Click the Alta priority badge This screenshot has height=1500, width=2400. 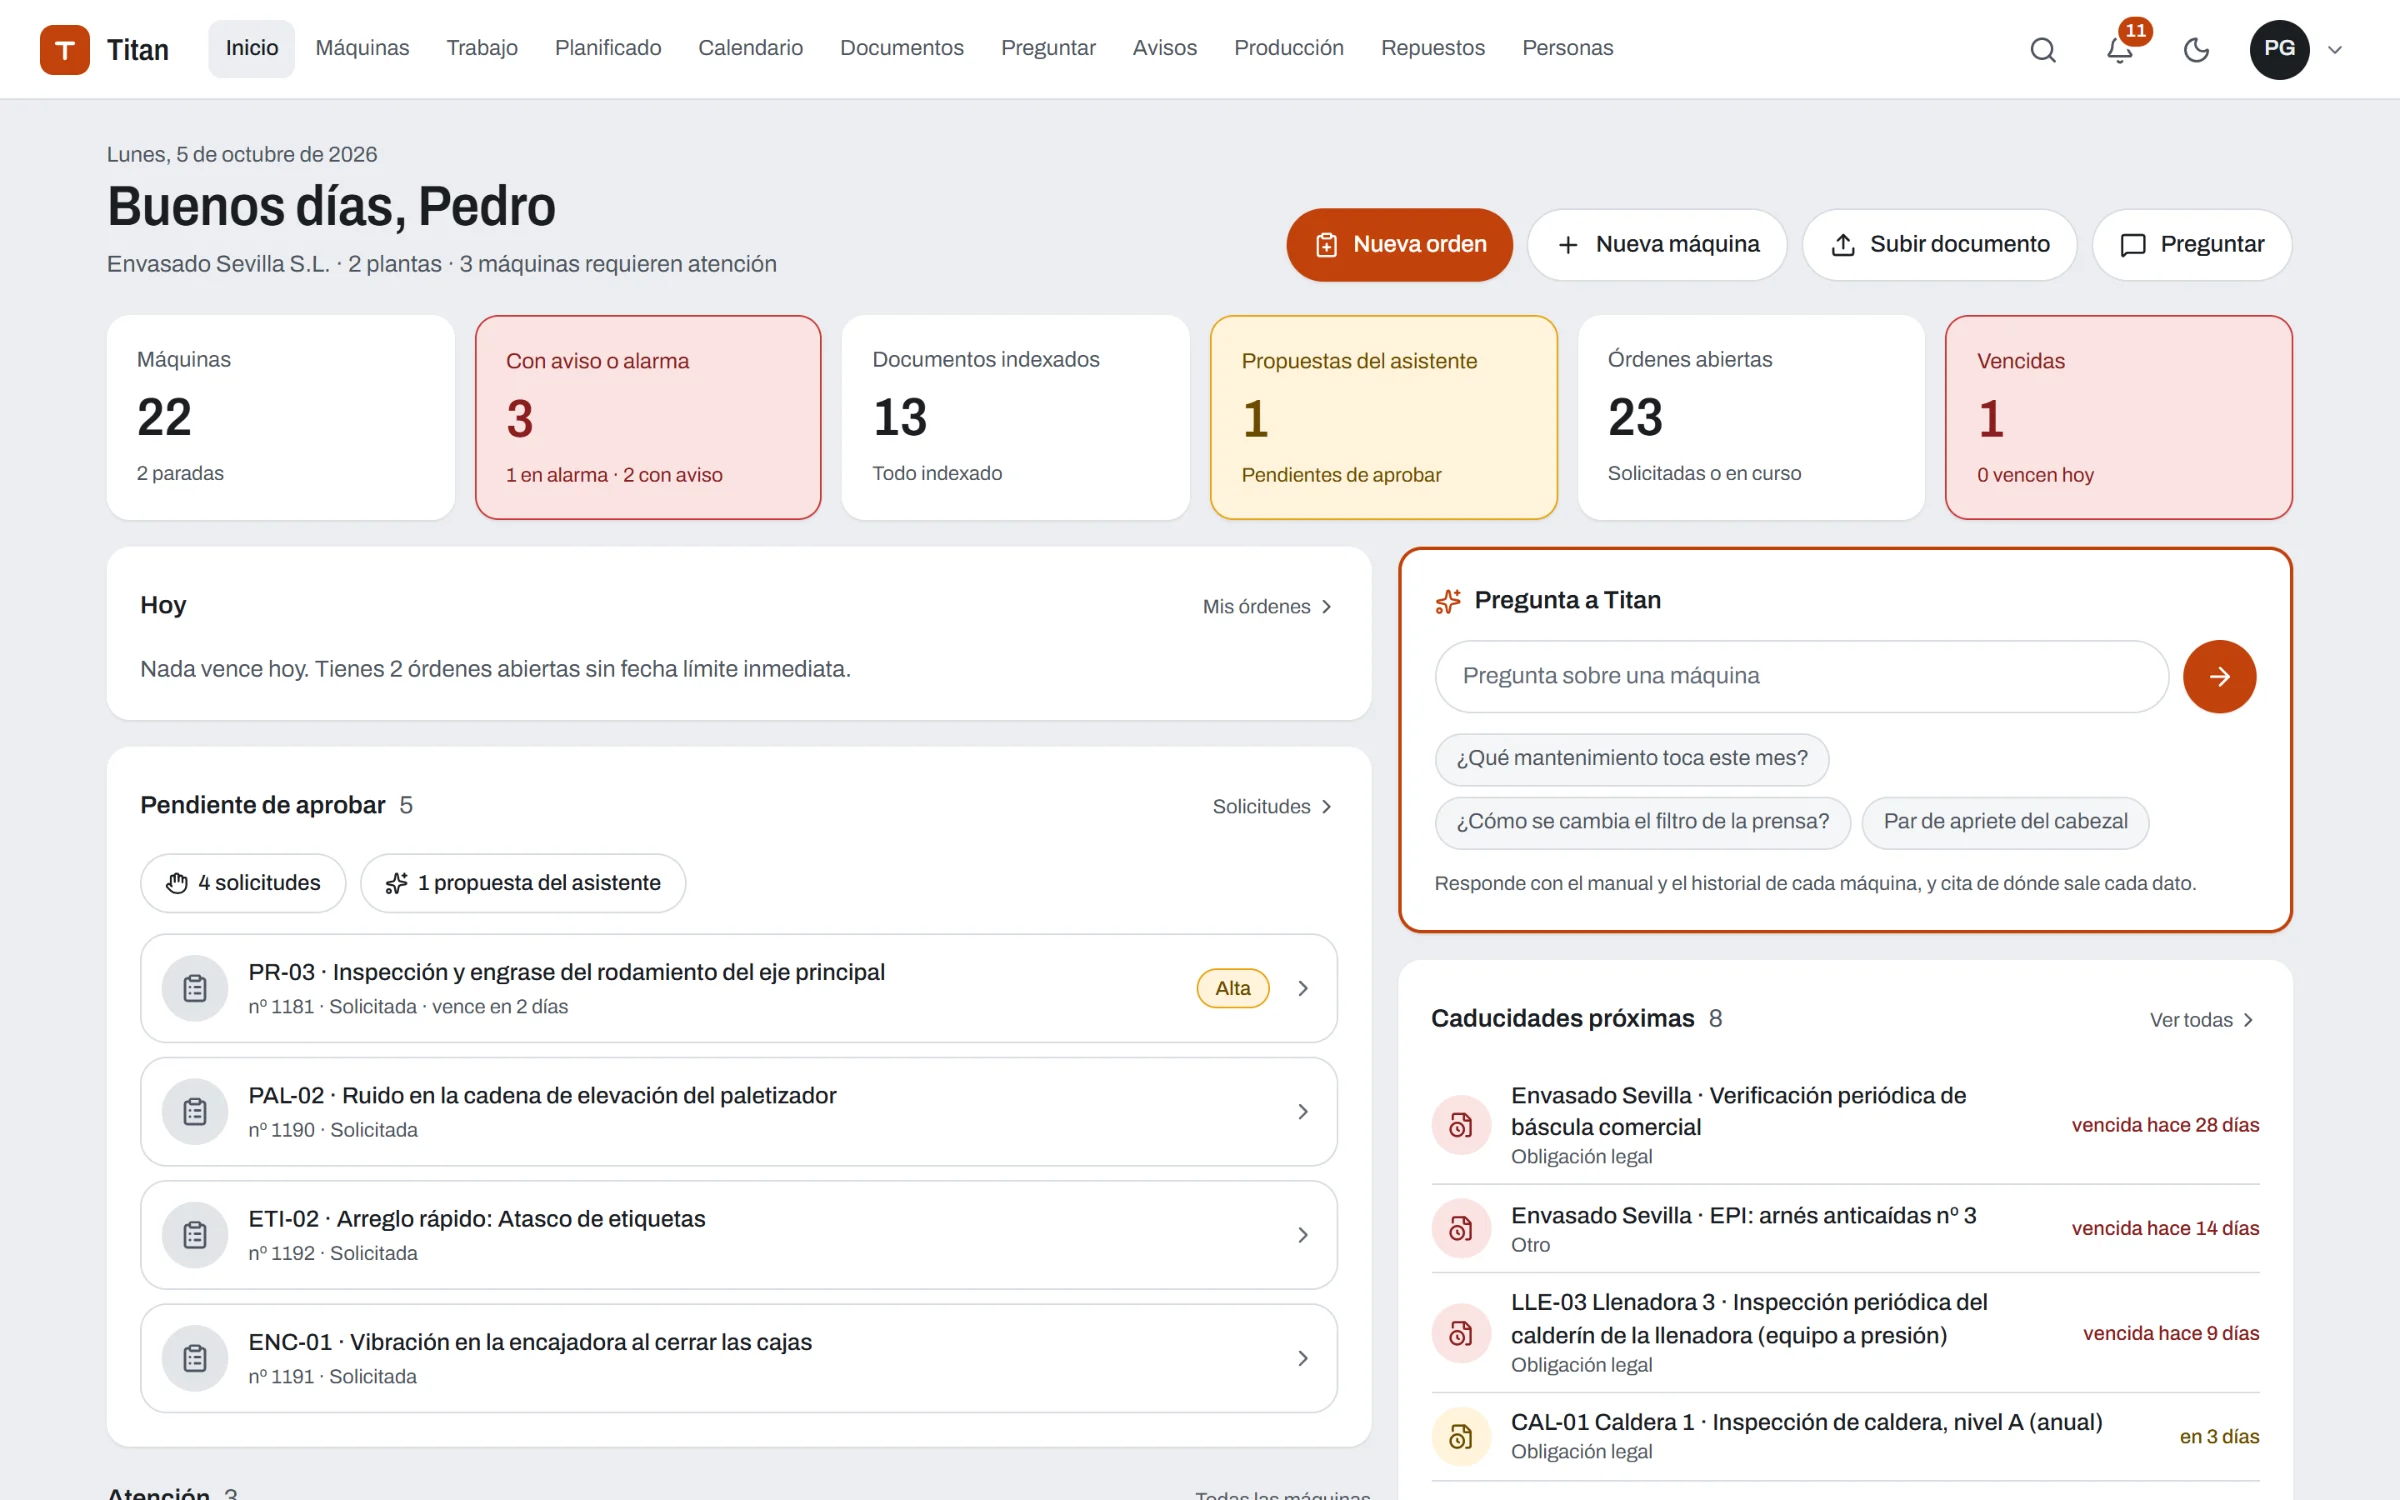(1233, 988)
